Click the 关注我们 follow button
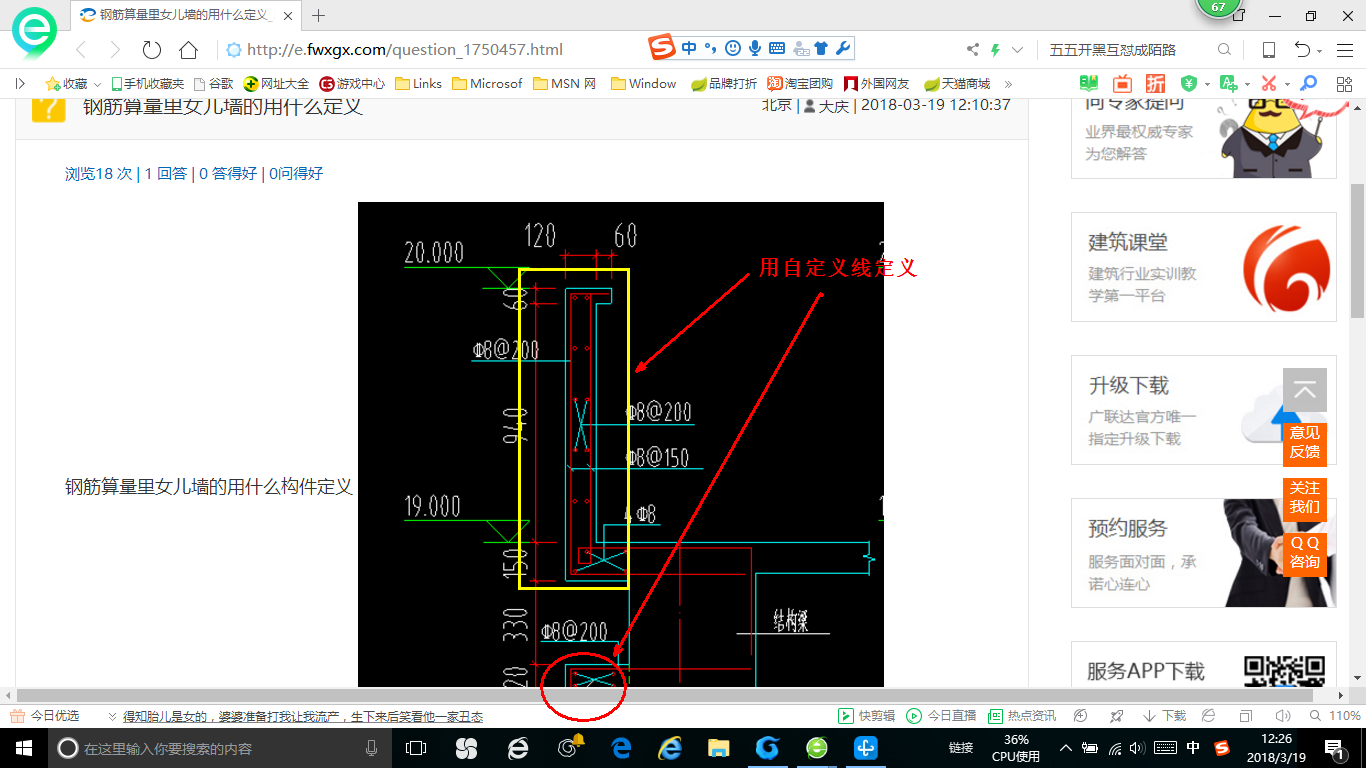The width and height of the screenshot is (1366, 768). [1305, 497]
